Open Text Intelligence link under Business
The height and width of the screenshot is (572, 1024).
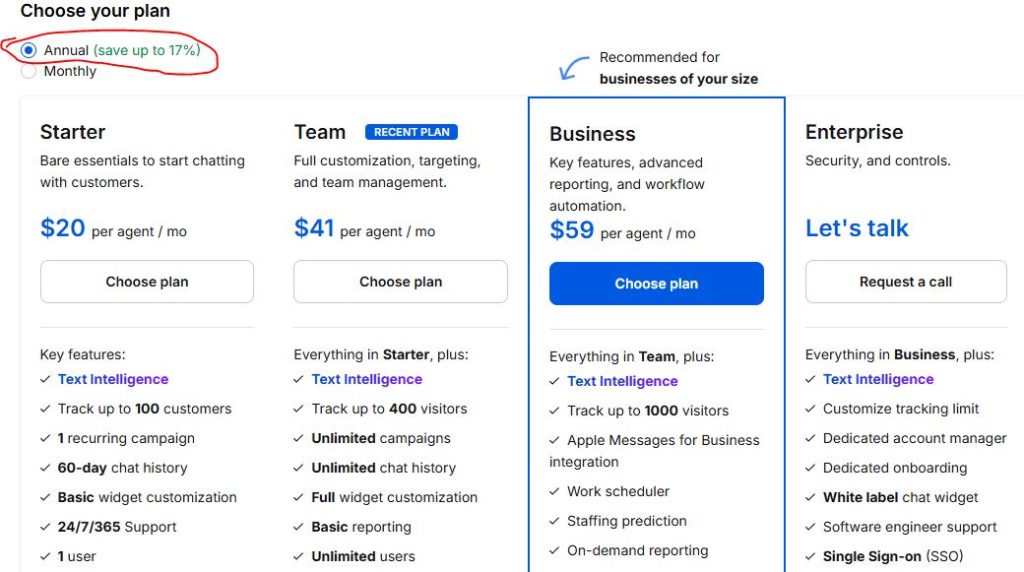coord(622,381)
